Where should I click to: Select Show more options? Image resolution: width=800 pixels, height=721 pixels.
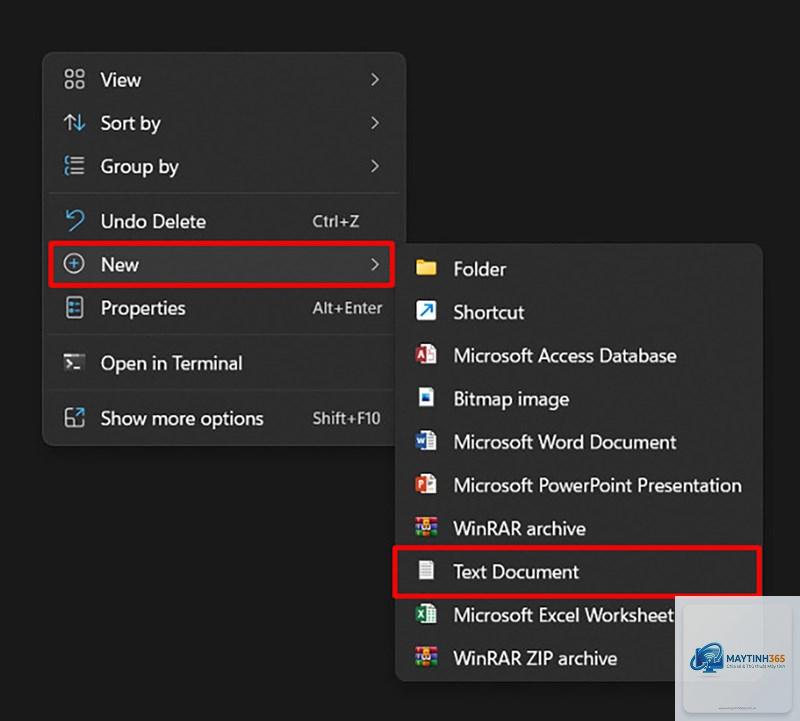(x=223, y=418)
